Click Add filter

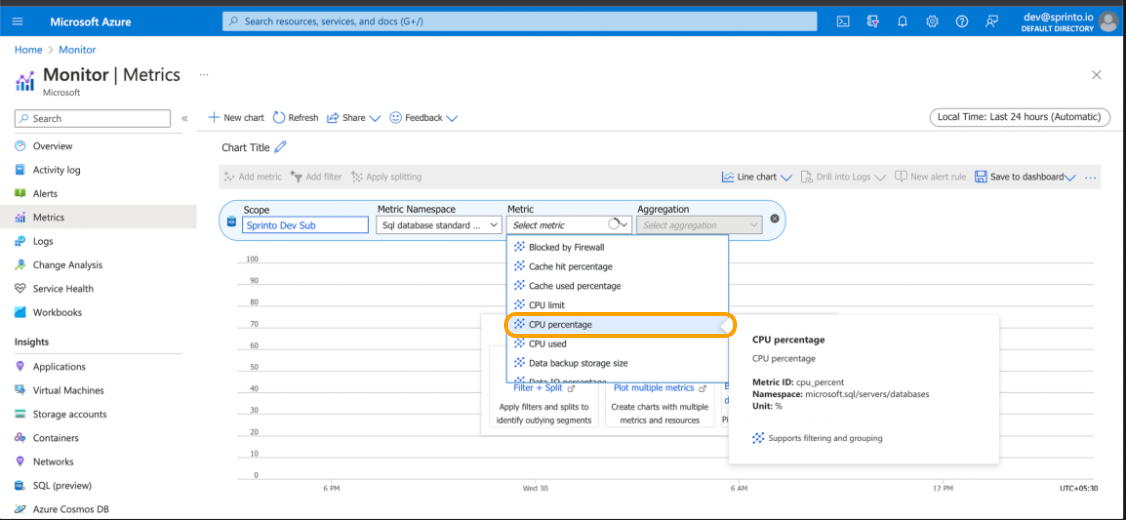[x=316, y=177]
